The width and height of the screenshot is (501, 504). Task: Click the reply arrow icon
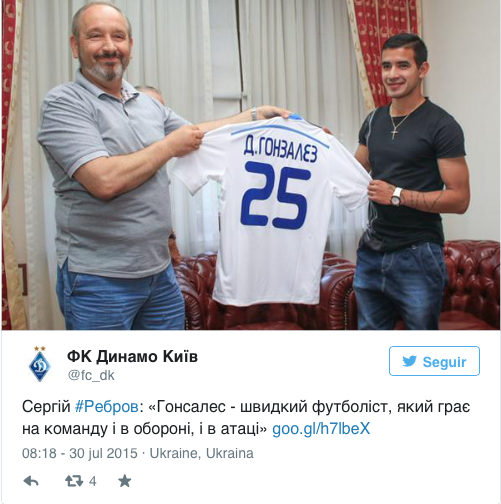pos(31,481)
